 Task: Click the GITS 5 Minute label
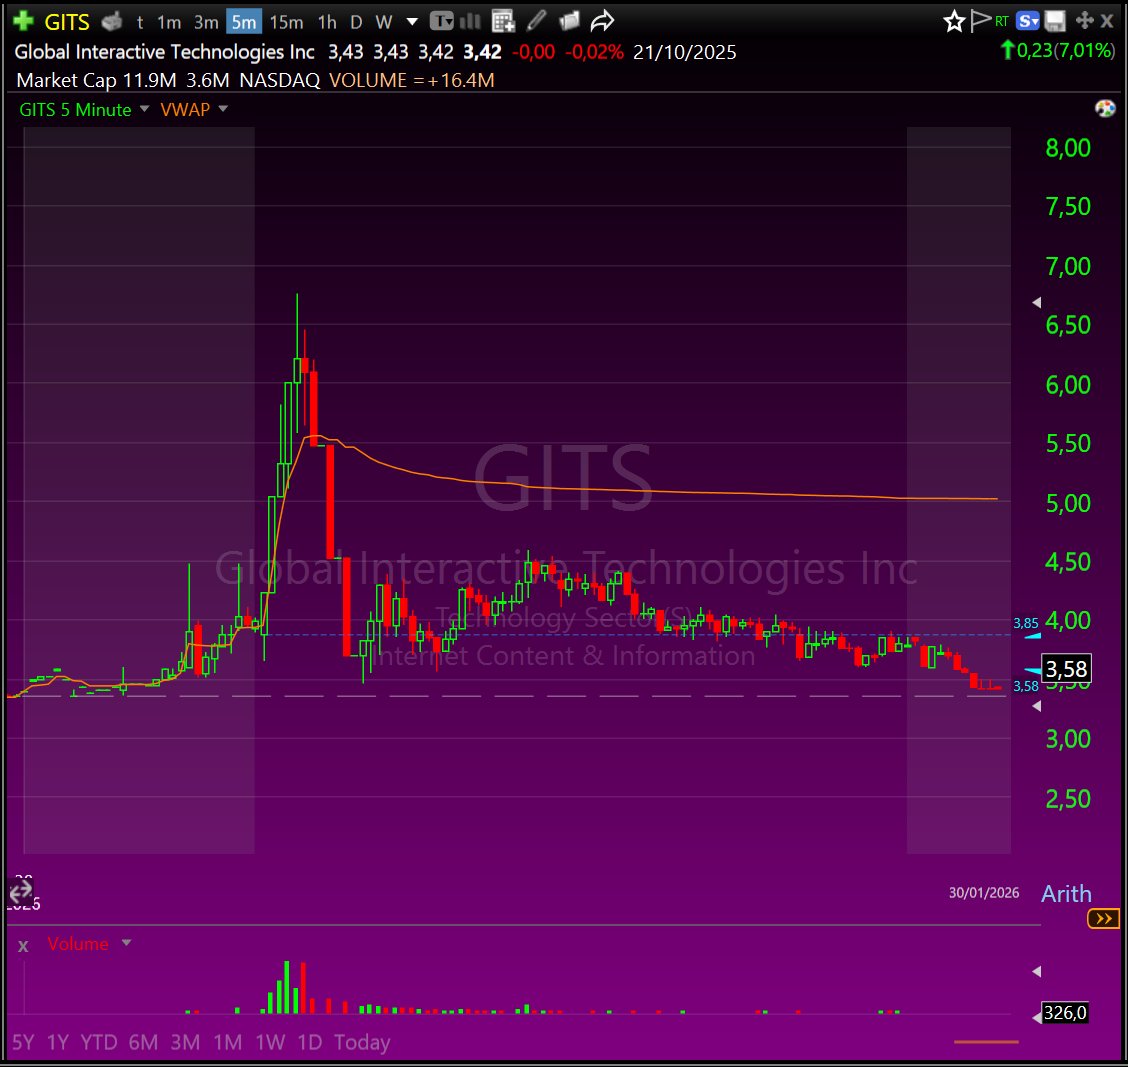pyautogui.click(x=76, y=109)
